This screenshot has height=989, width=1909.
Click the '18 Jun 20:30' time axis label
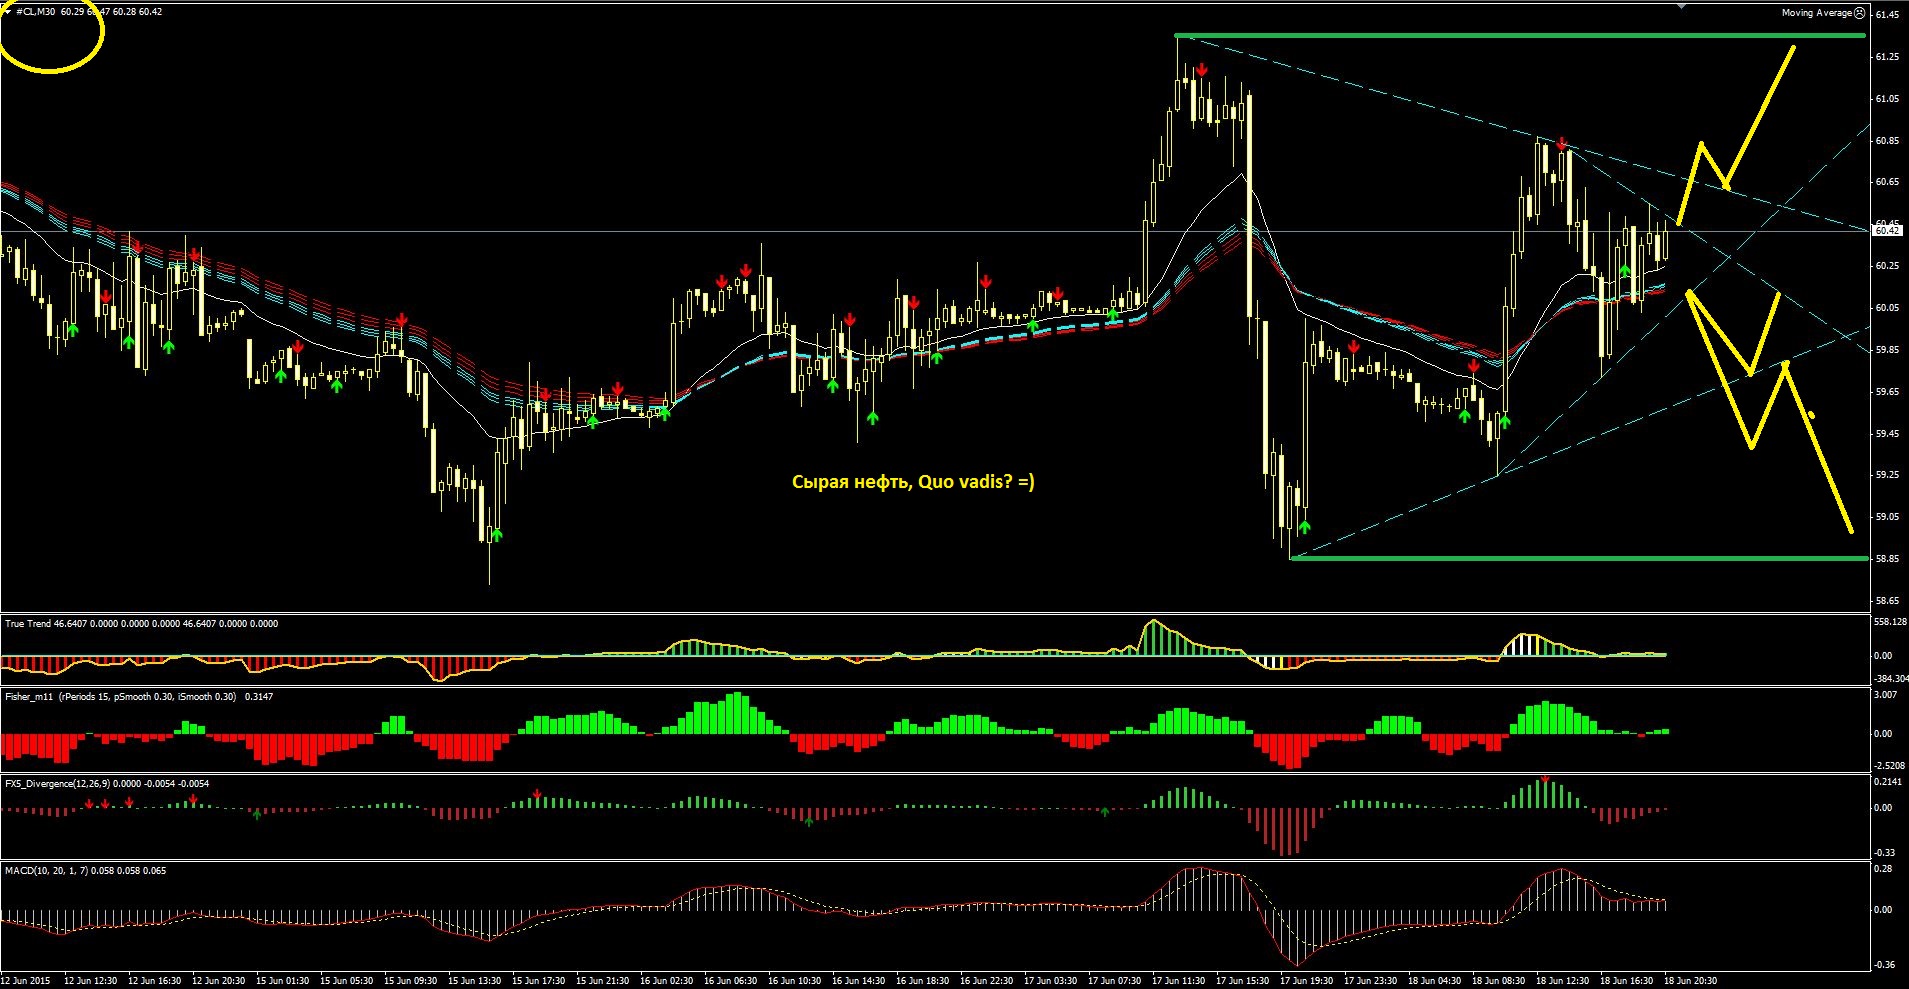tap(1690, 981)
